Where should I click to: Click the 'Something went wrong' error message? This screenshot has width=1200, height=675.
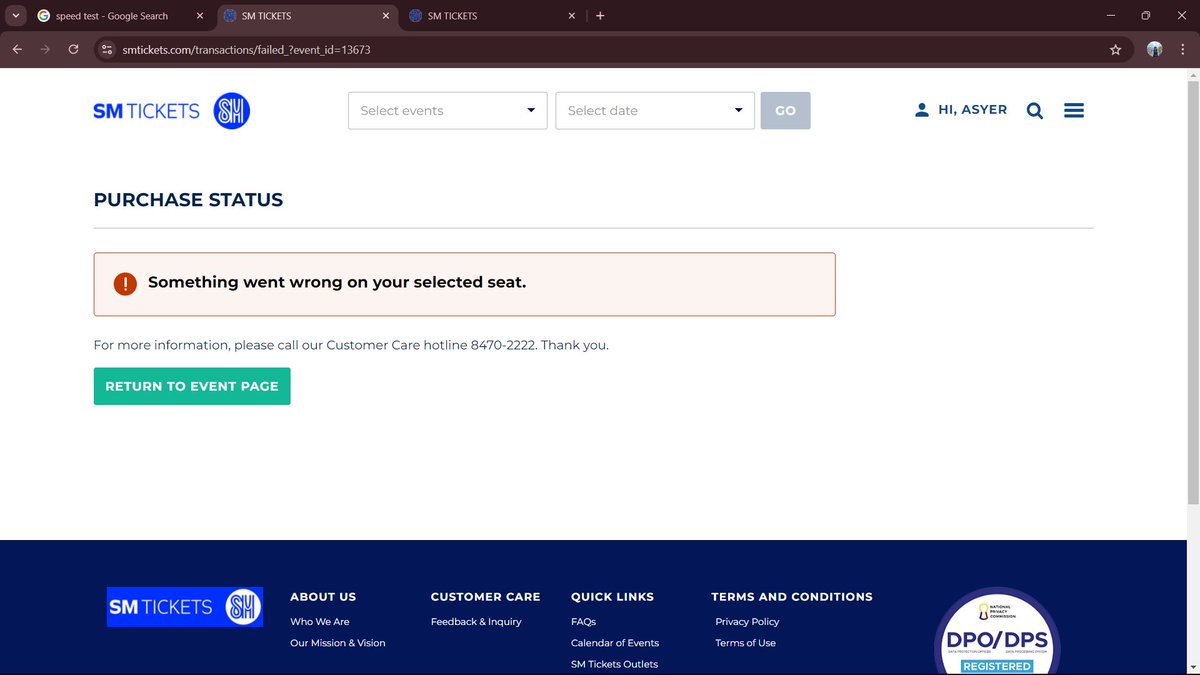point(337,283)
